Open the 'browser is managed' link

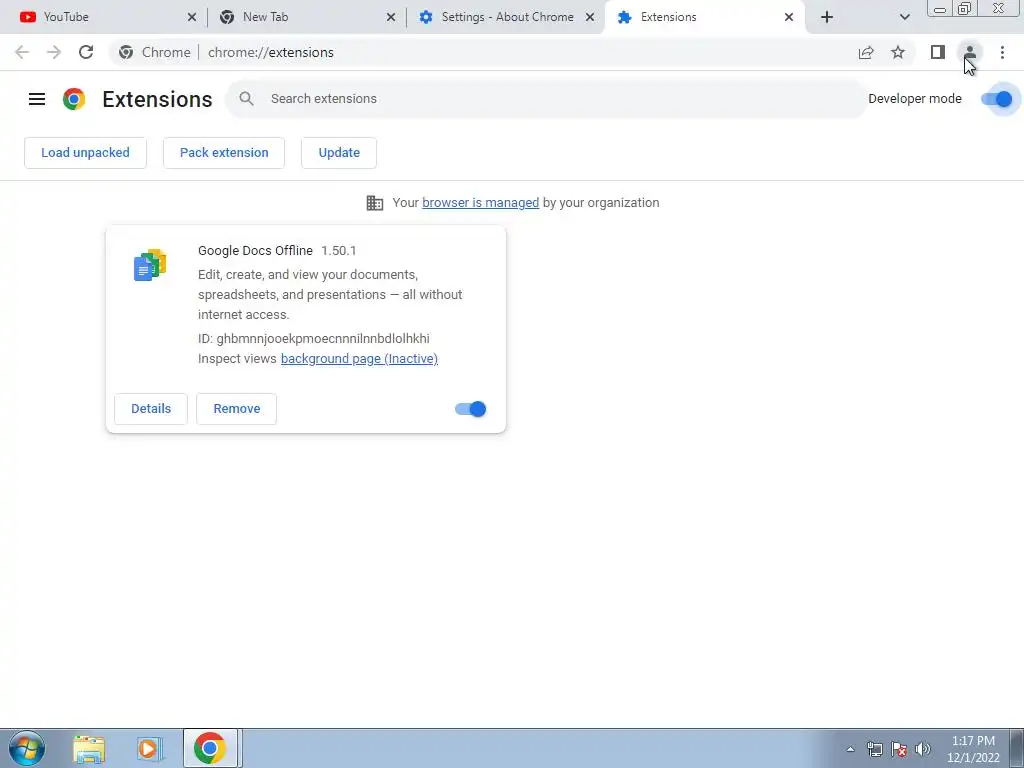pos(481,202)
